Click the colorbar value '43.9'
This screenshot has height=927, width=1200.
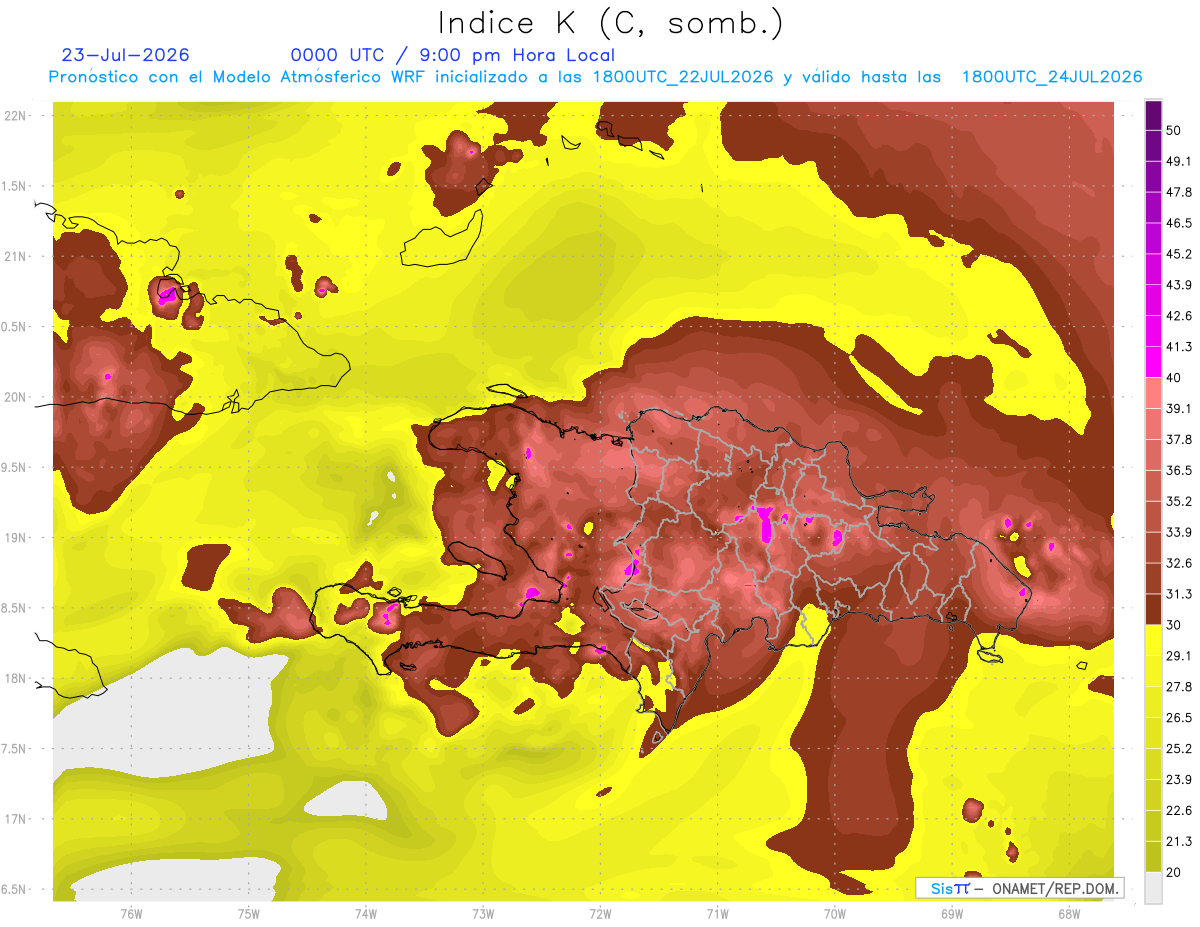click(x=1179, y=285)
